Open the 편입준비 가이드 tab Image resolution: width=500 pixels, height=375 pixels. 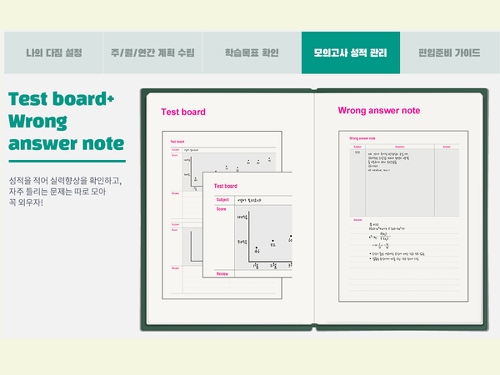tap(450, 53)
